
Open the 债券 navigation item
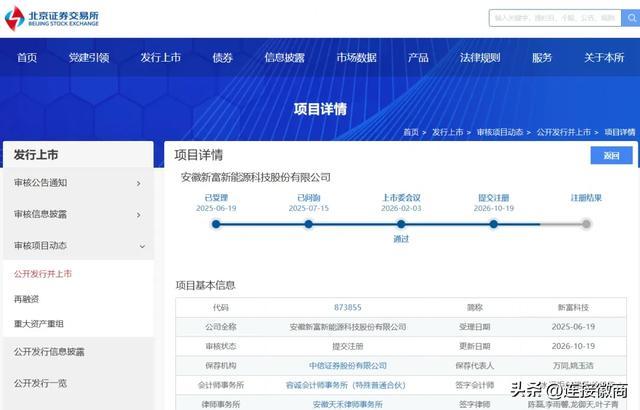point(222,58)
